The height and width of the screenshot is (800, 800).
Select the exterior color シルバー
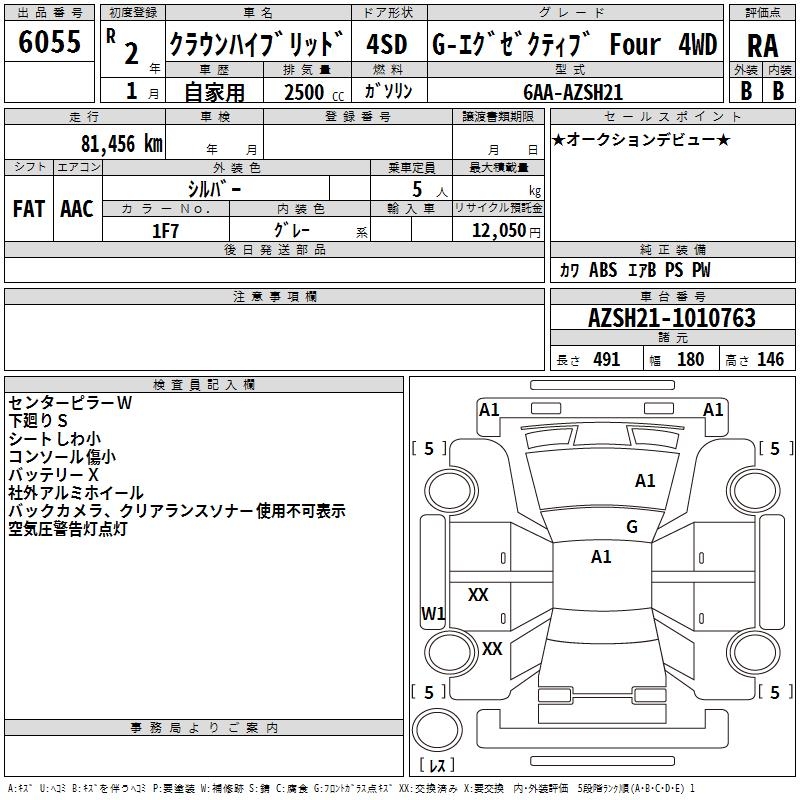214,189
